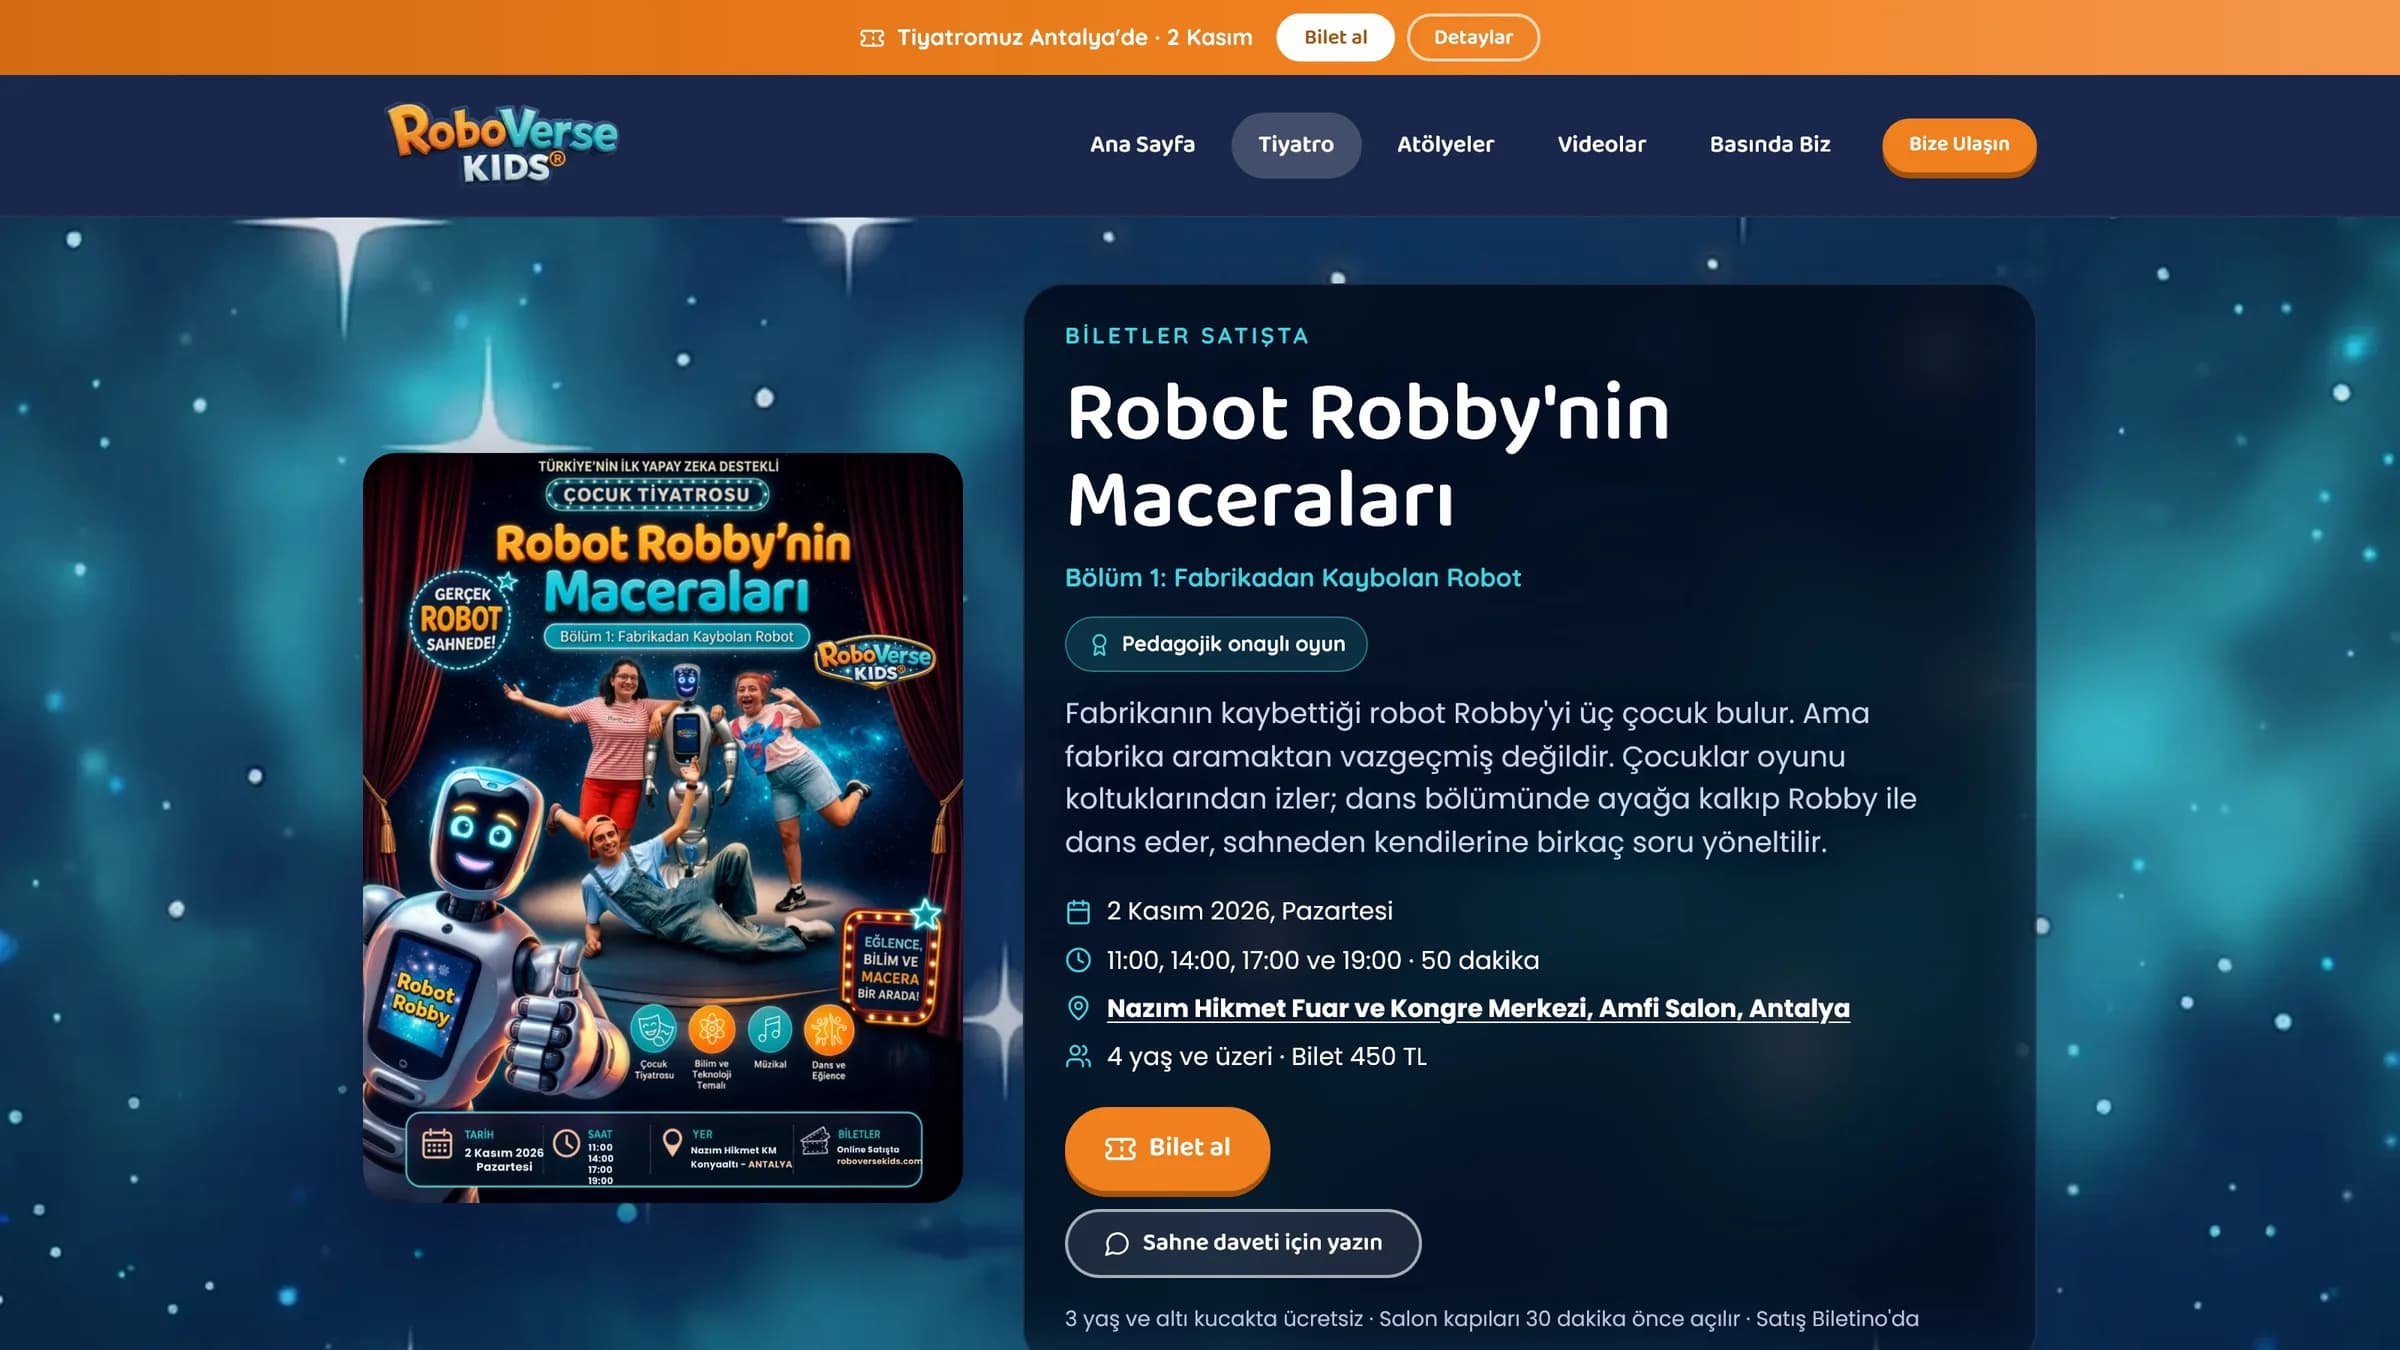Open the Videolar page
2400x1350 pixels.
[1601, 145]
